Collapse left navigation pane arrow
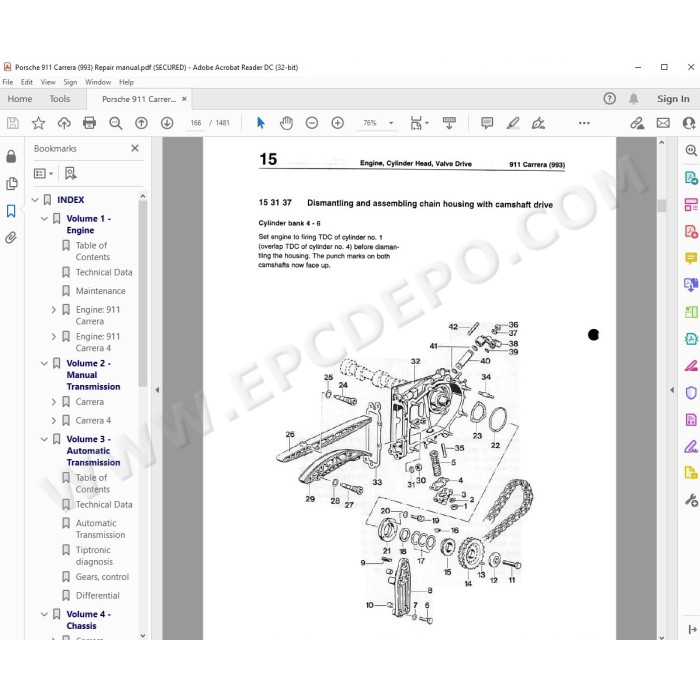The width and height of the screenshot is (700, 700). pyautogui.click(x=157, y=390)
